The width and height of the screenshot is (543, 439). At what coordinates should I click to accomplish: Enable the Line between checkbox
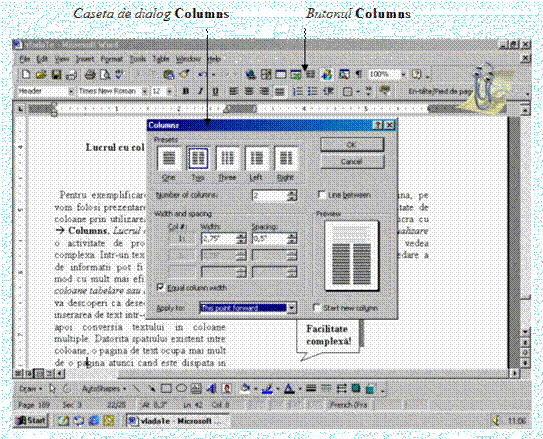point(322,195)
